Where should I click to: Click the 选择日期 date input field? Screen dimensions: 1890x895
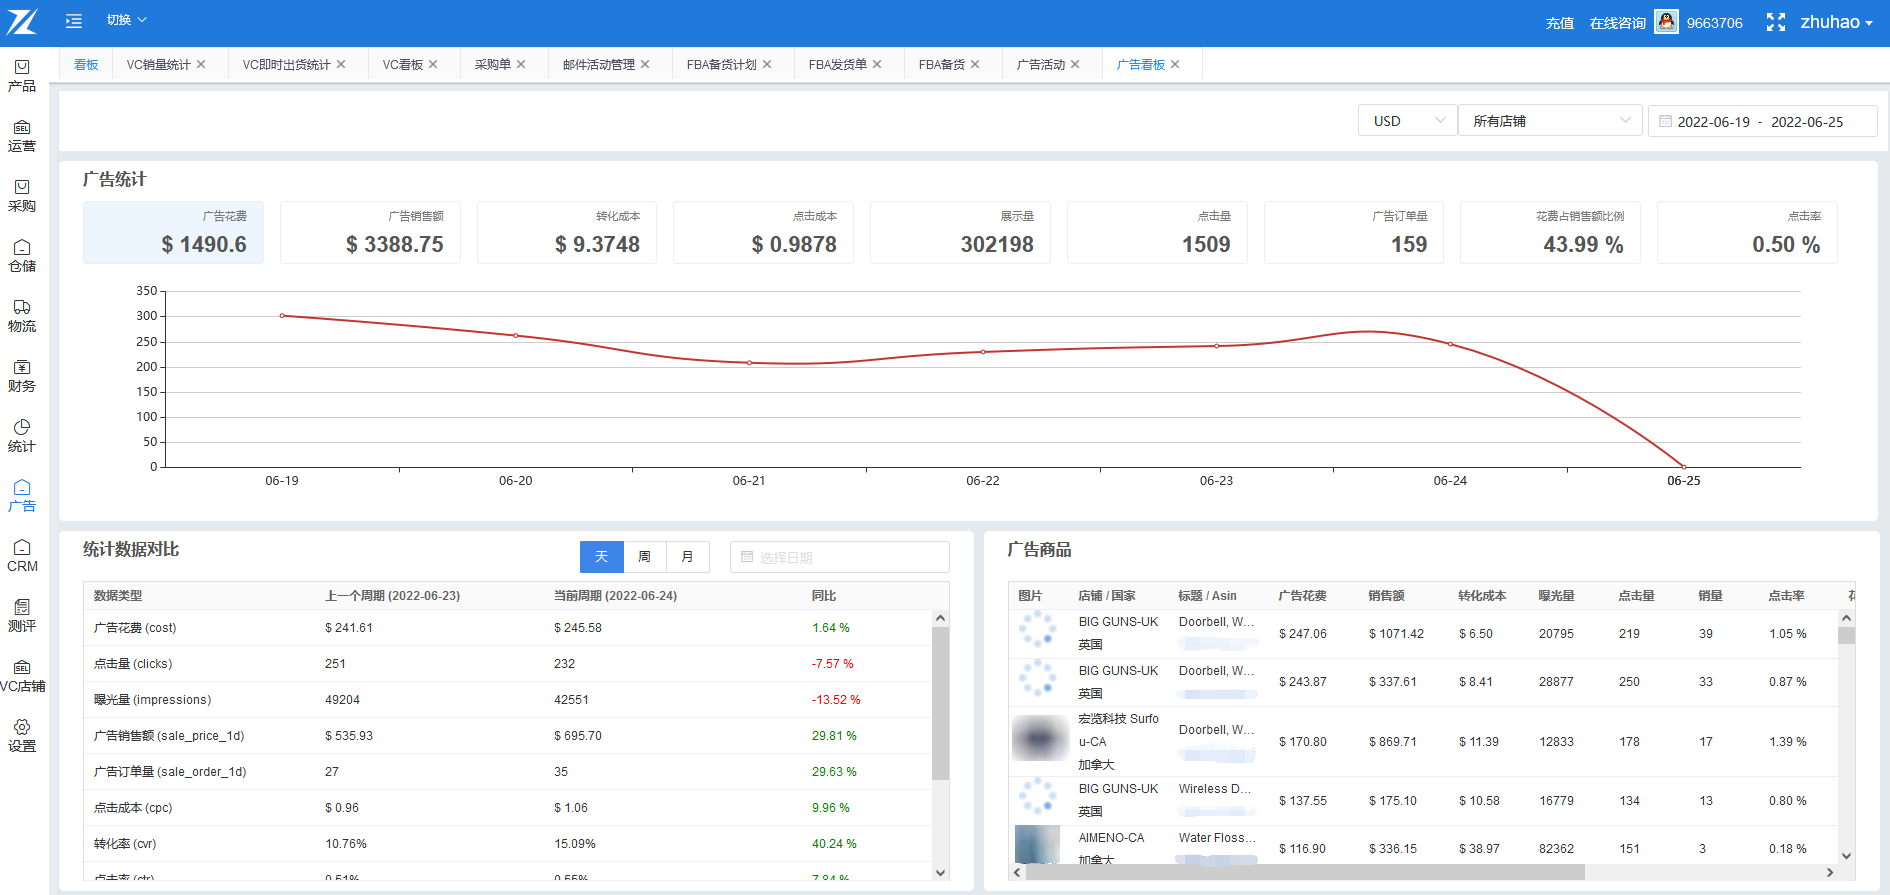(840, 557)
